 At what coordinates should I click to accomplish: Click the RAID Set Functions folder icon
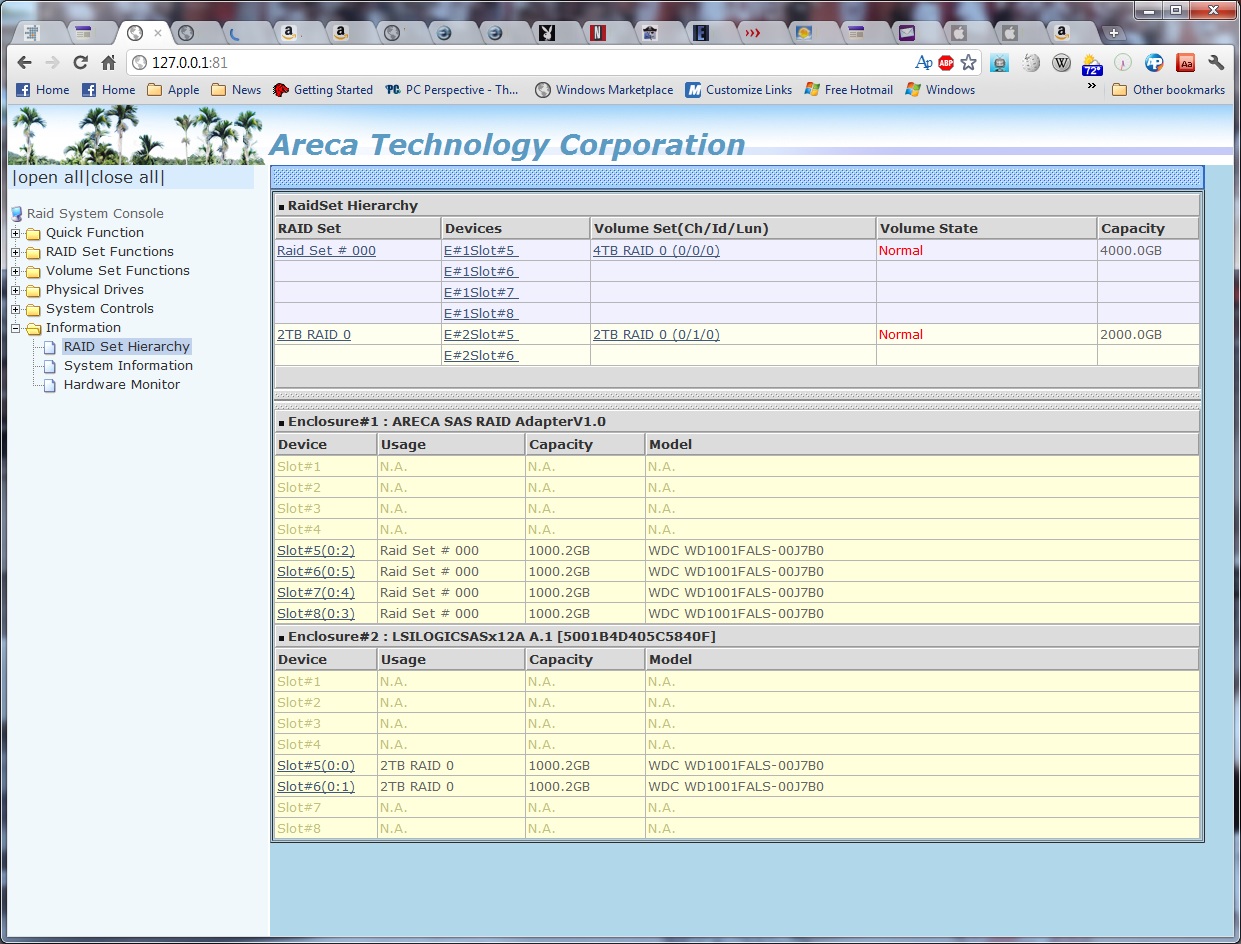click(33, 252)
